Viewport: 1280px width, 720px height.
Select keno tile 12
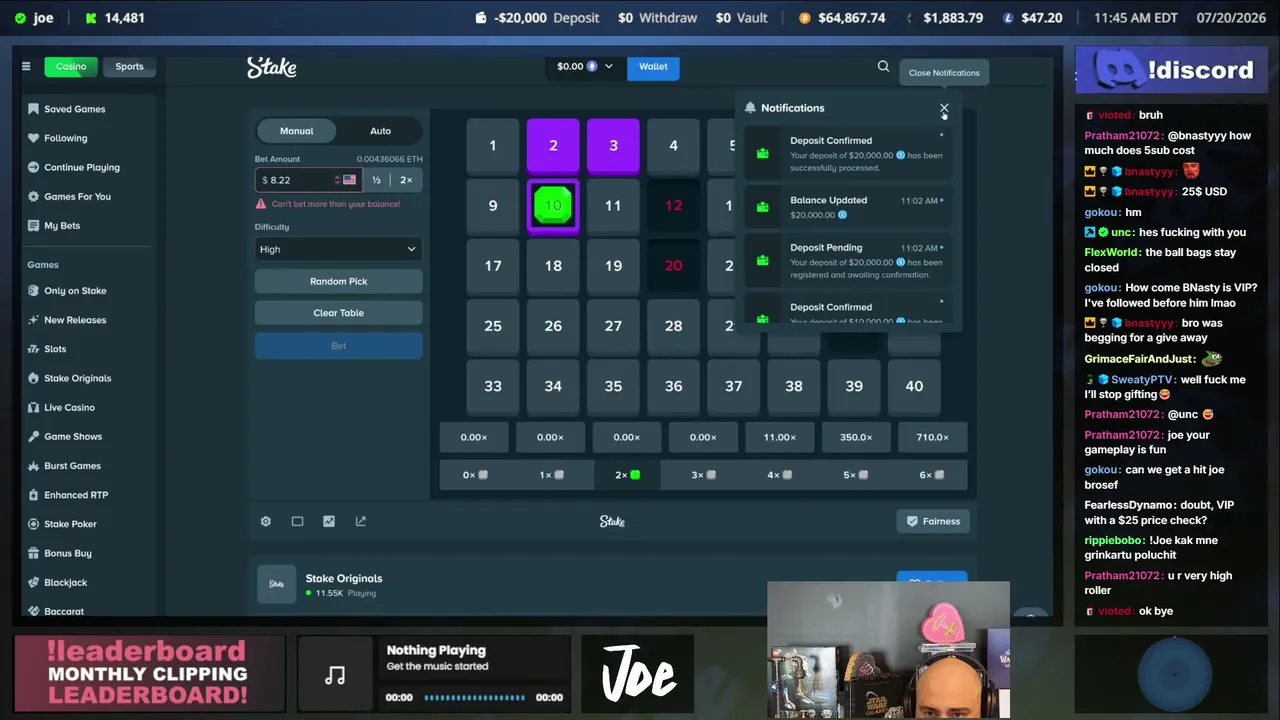pos(673,206)
